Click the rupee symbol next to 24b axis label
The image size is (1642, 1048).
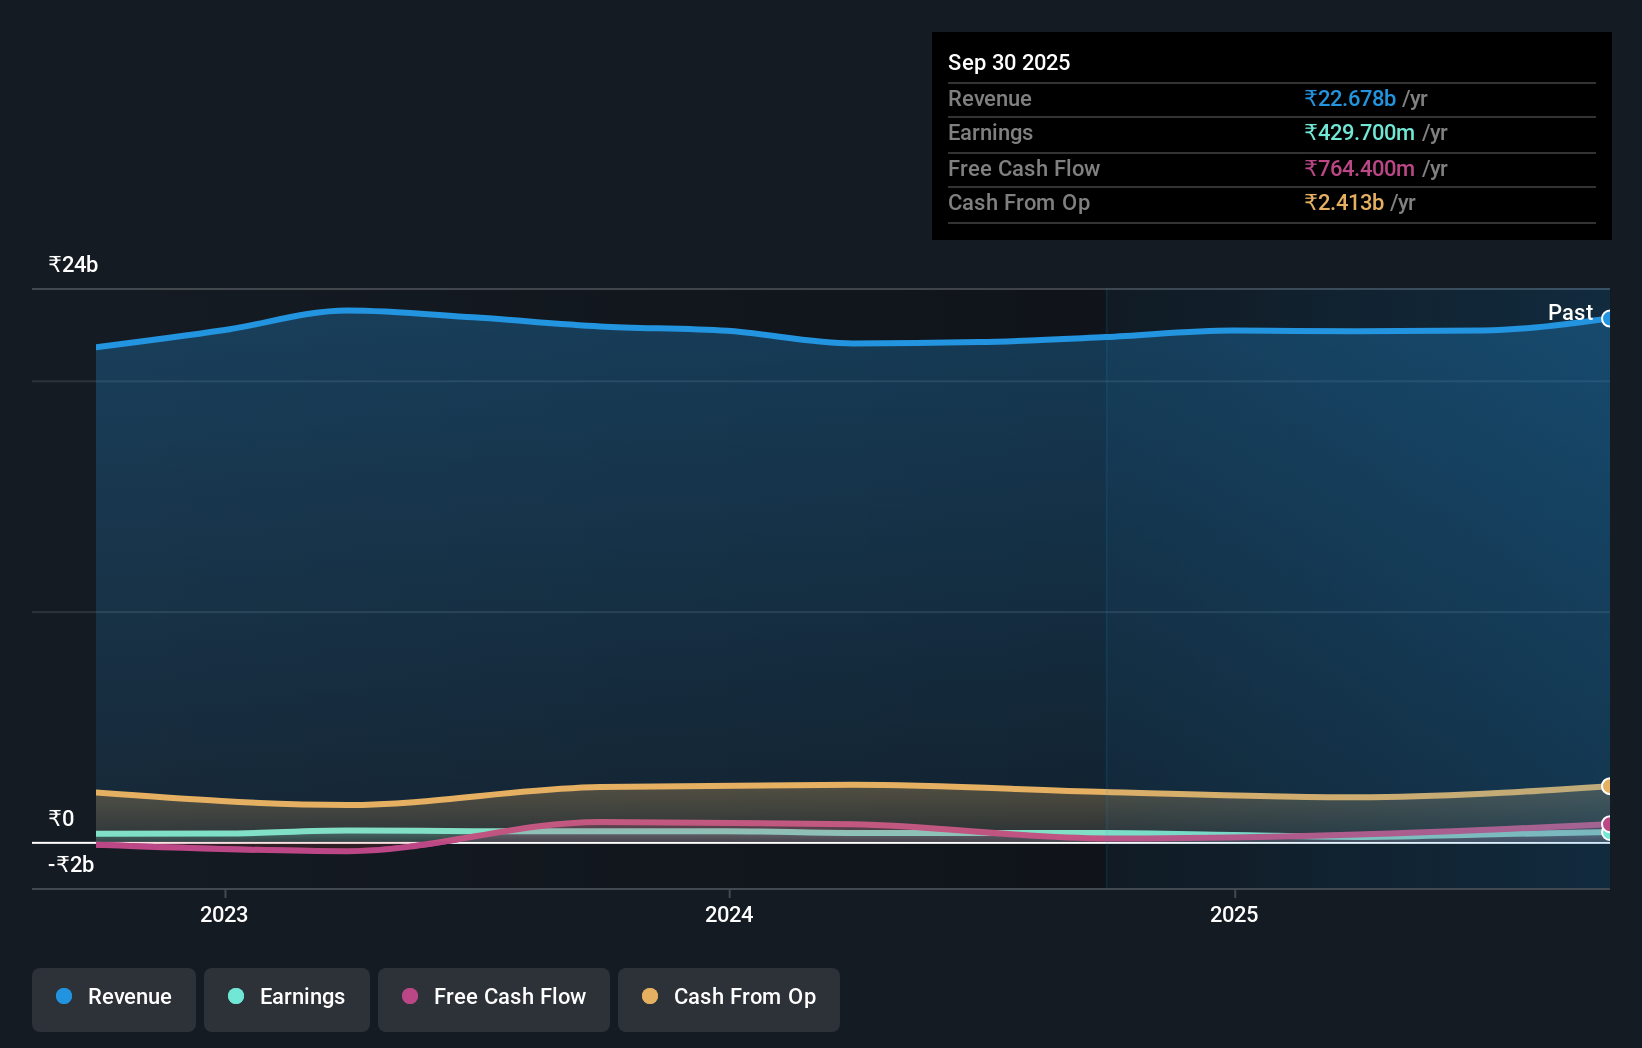(x=54, y=265)
